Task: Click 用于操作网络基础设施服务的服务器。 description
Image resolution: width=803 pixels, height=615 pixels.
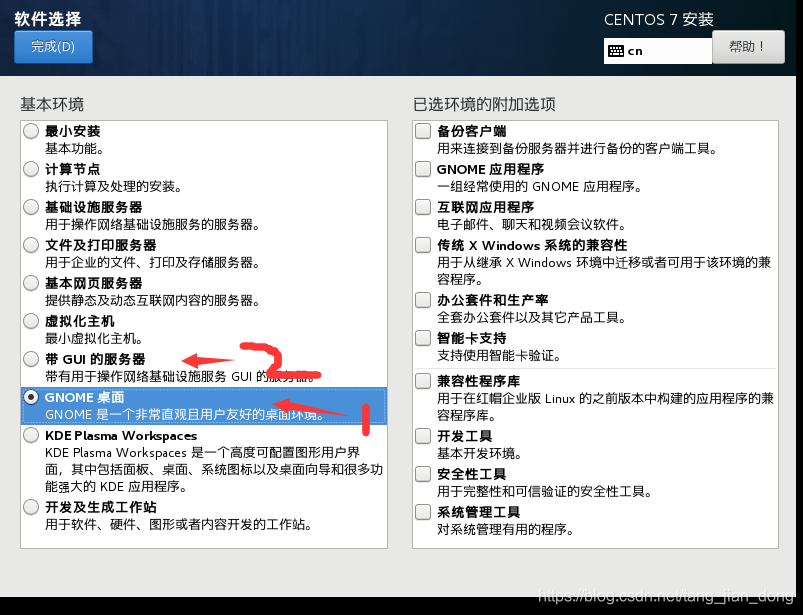Action: (153, 224)
